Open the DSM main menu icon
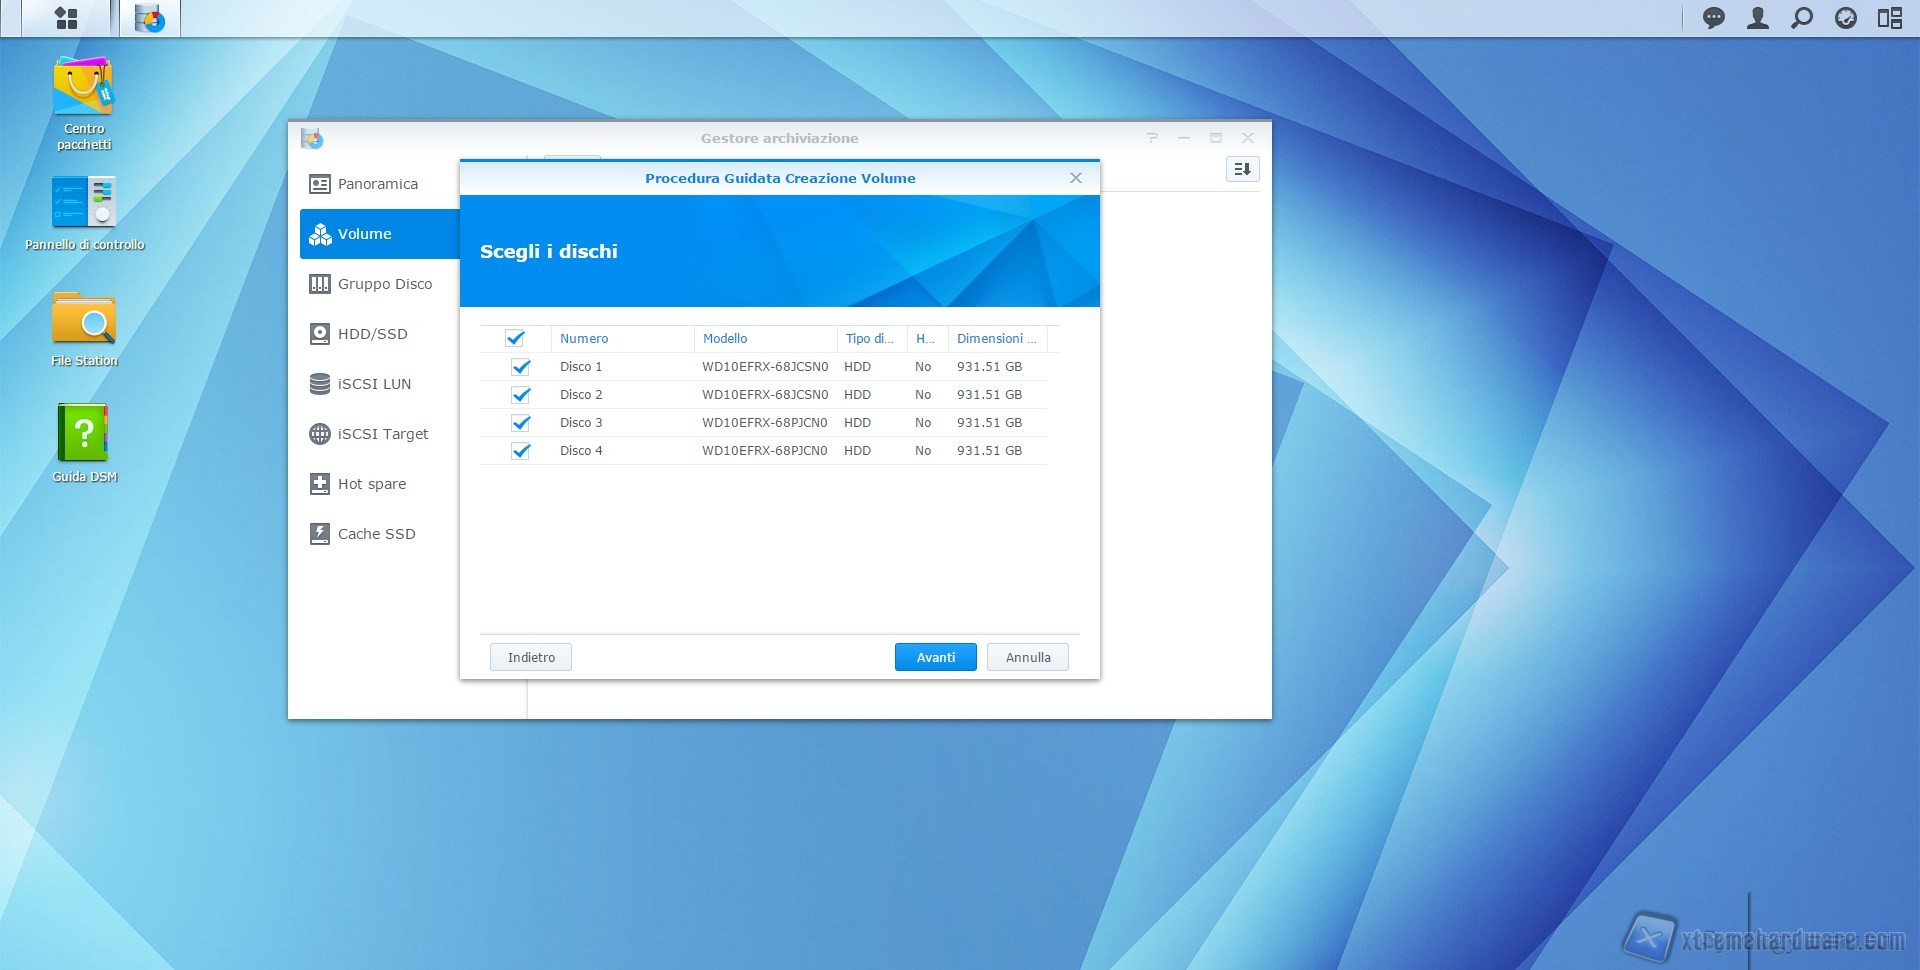 (x=66, y=18)
